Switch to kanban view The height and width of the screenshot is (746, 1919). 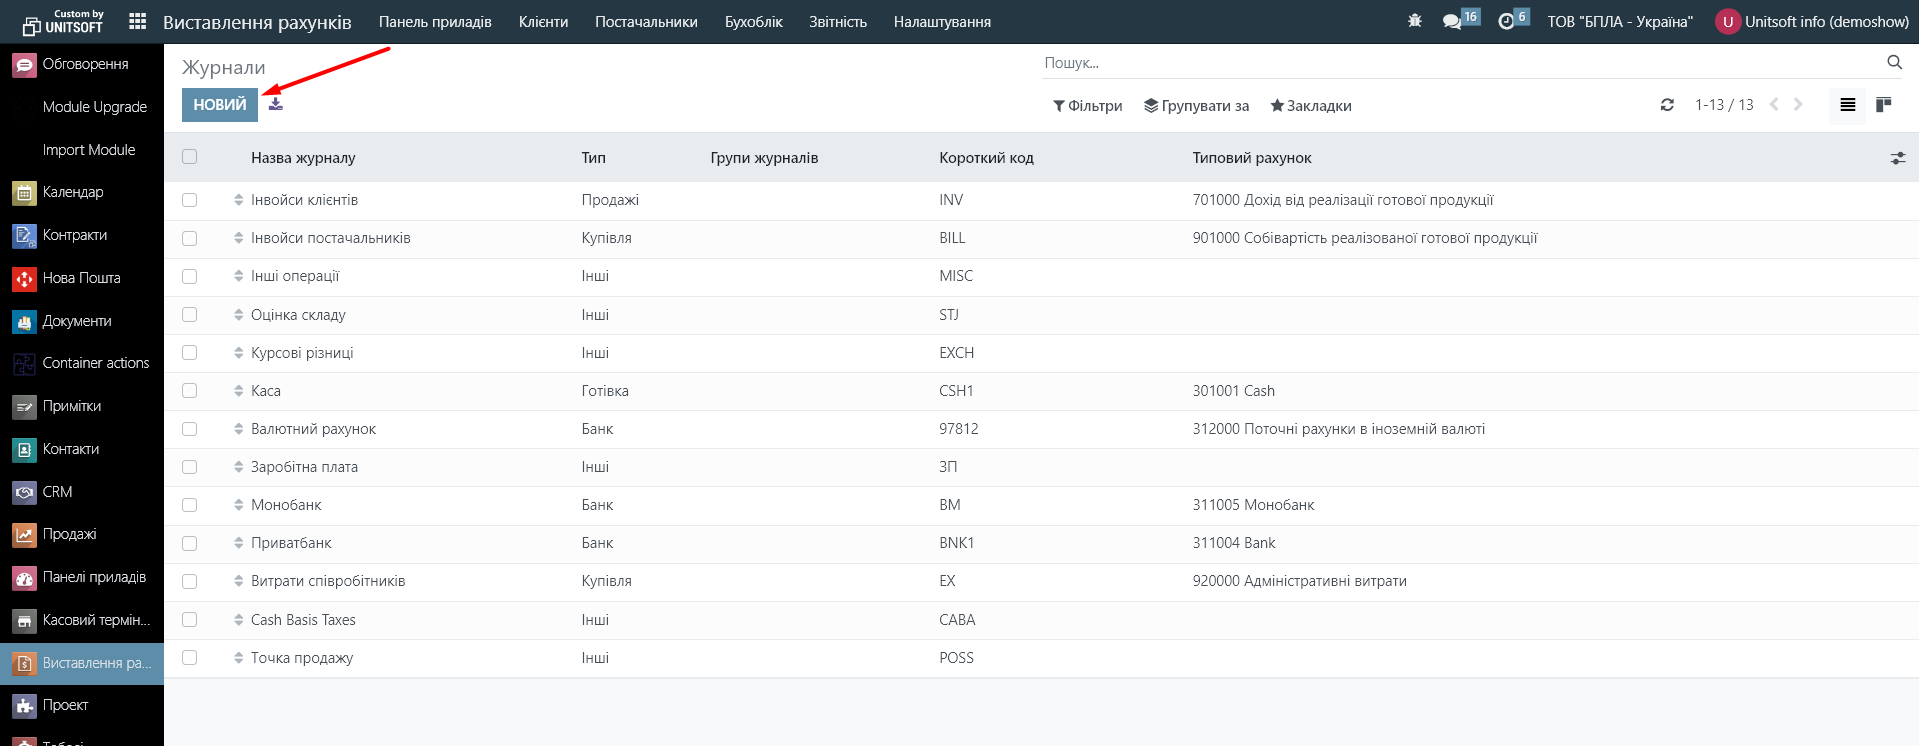1884,105
